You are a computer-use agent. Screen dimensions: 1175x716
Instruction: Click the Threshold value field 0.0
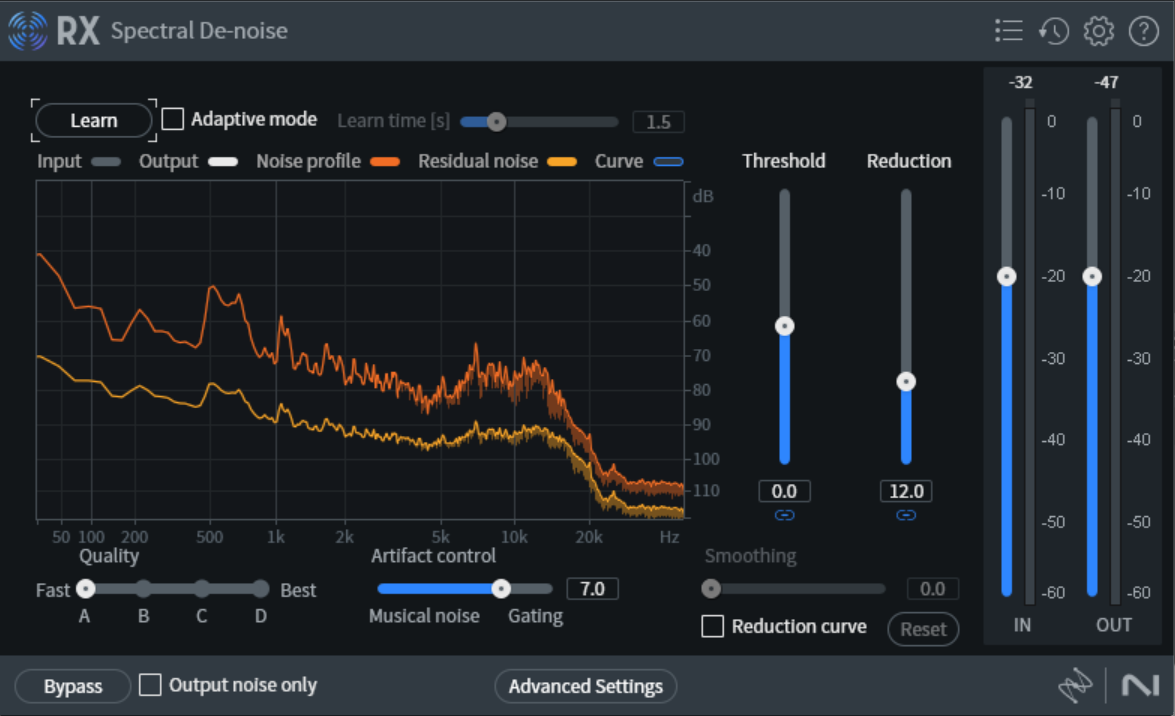pos(785,491)
